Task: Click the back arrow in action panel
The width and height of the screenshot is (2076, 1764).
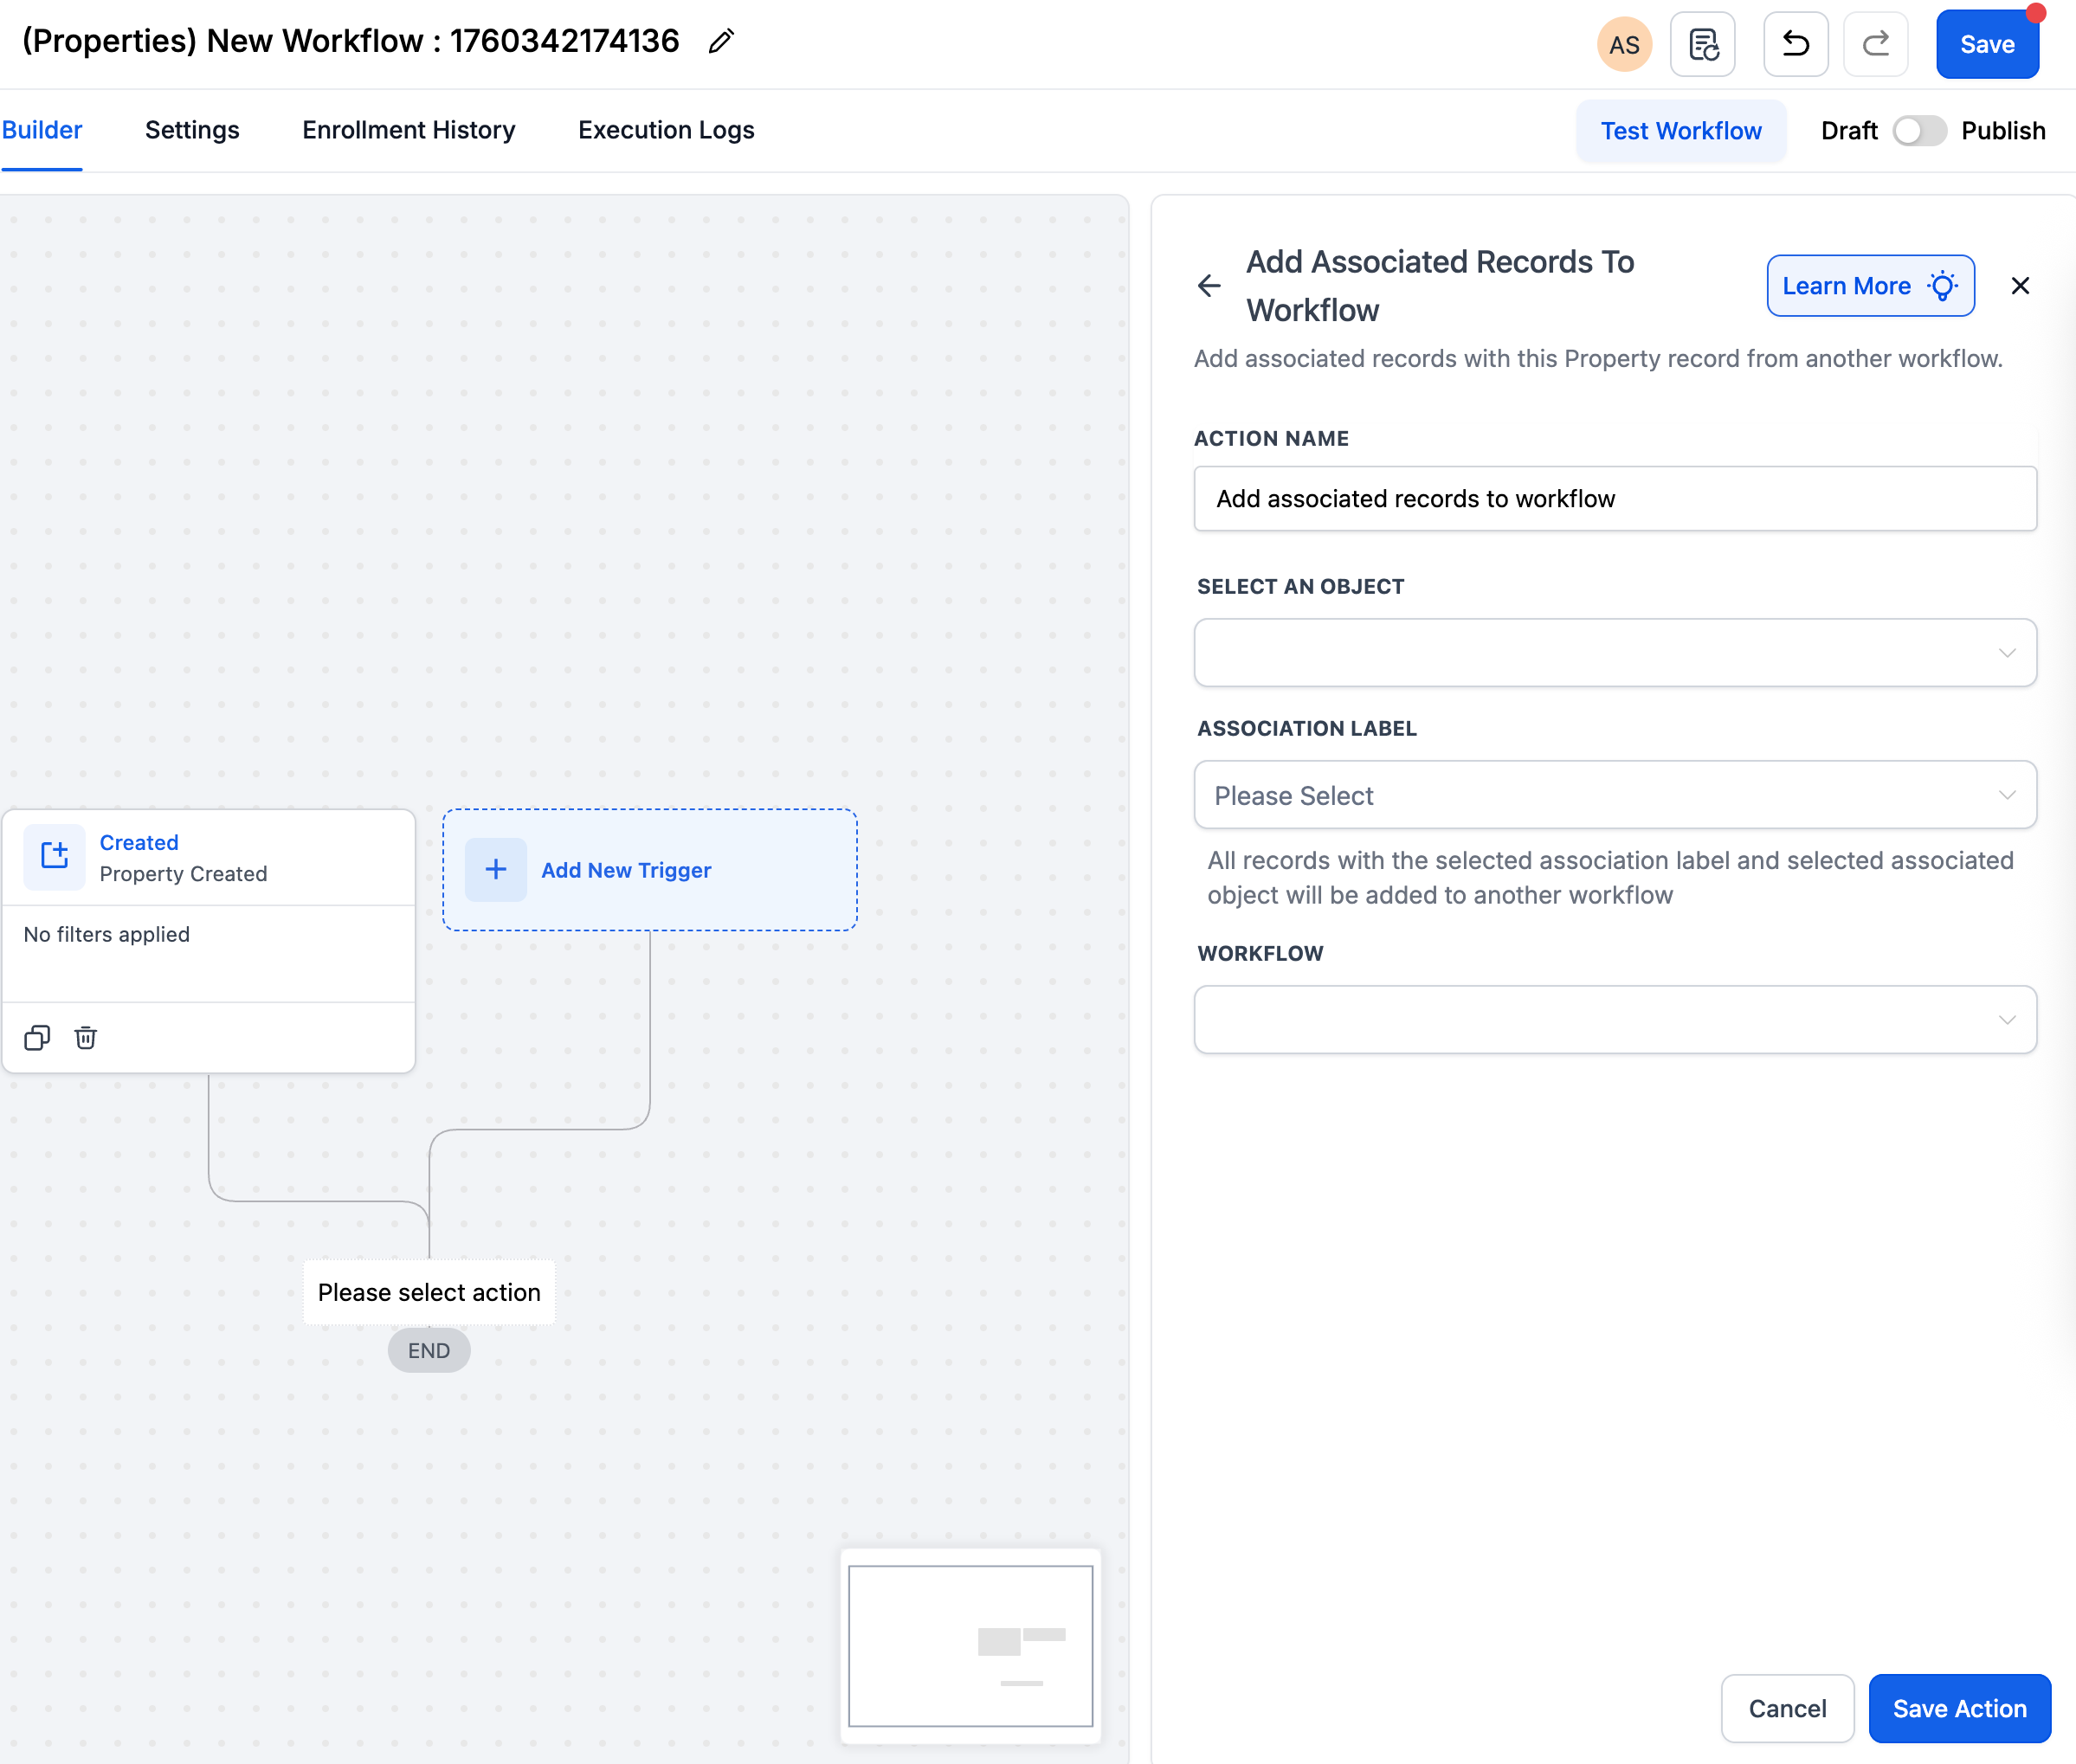Action: click(1209, 286)
